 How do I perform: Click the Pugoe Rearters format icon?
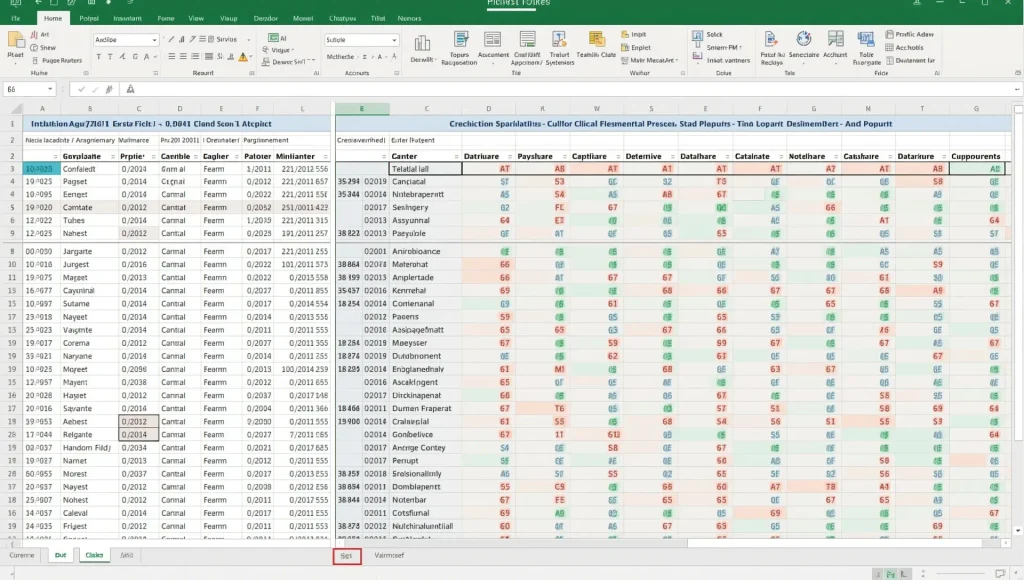tap(35, 60)
